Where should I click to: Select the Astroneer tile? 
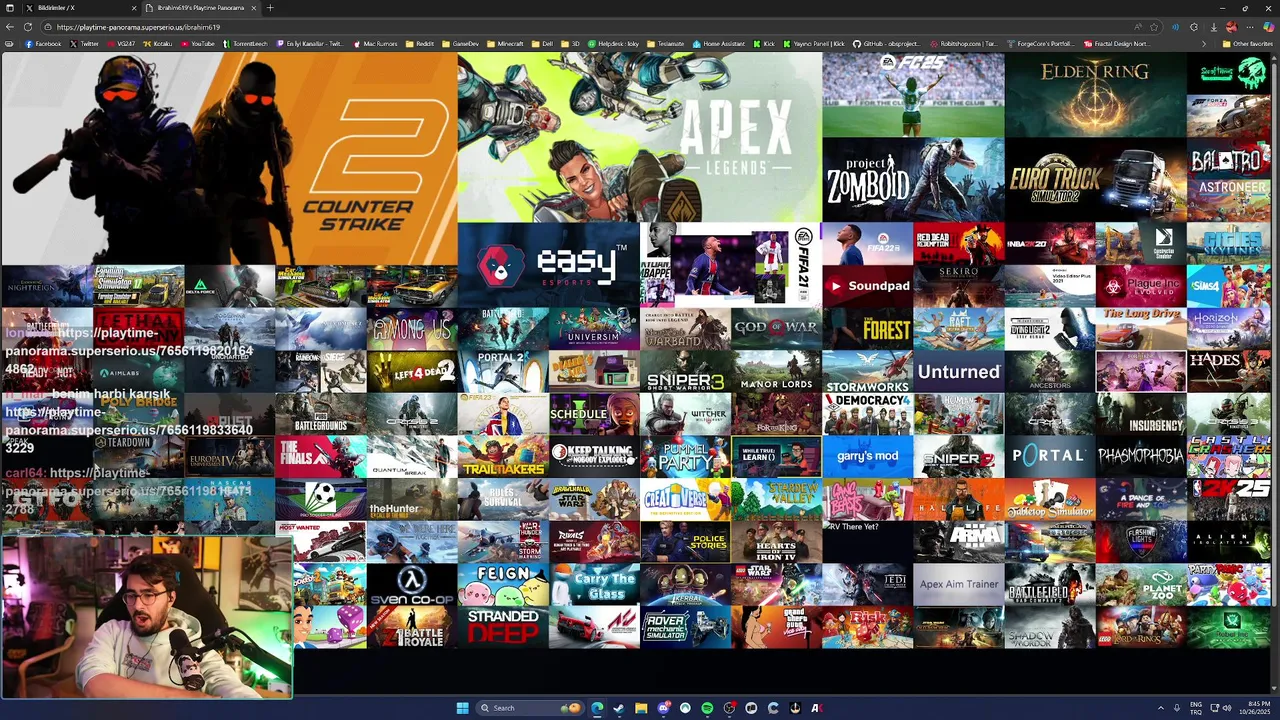point(1229,201)
